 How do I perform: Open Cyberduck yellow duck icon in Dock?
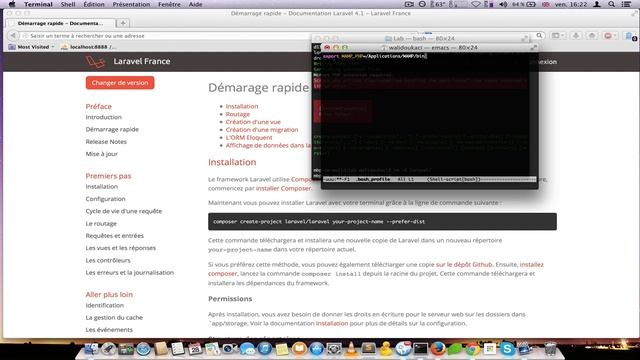click(x=385, y=349)
